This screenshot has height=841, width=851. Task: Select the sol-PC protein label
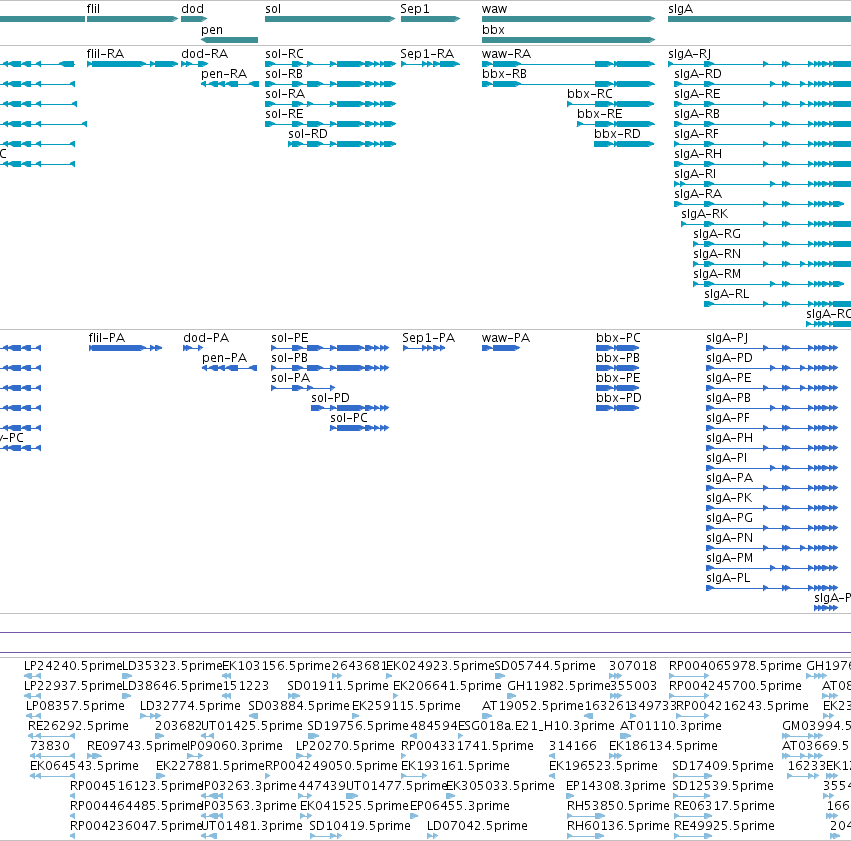pos(349,418)
